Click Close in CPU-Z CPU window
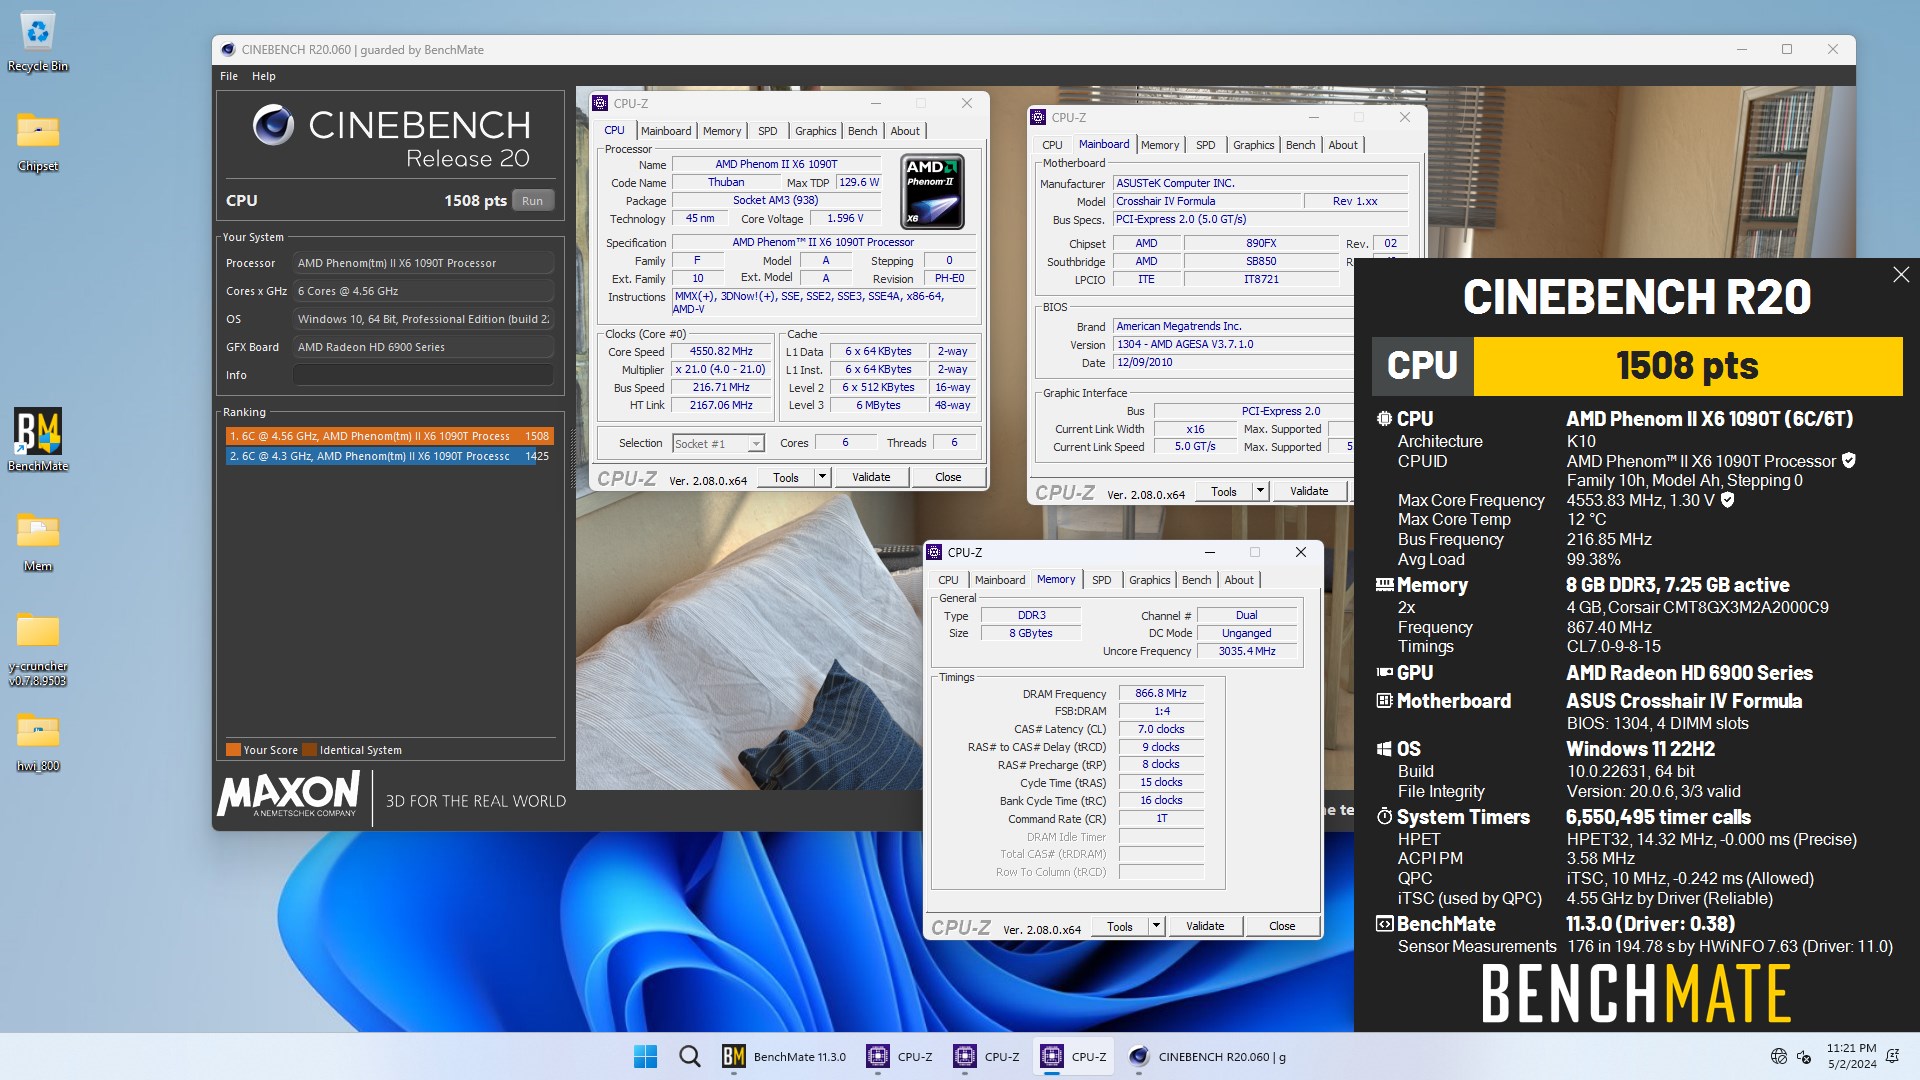The height and width of the screenshot is (1080, 1920). coord(948,477)
